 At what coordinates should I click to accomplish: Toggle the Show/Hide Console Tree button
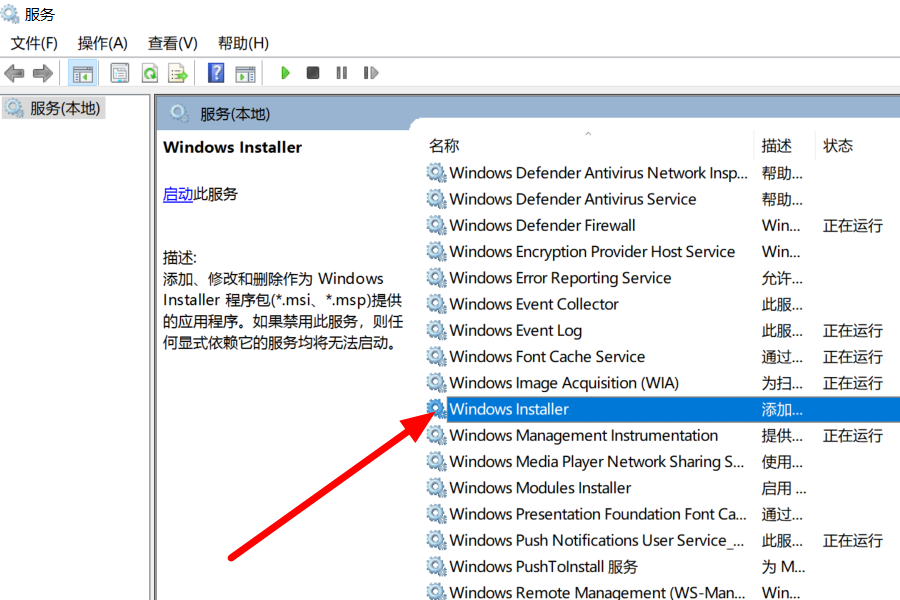click(82, 73)
